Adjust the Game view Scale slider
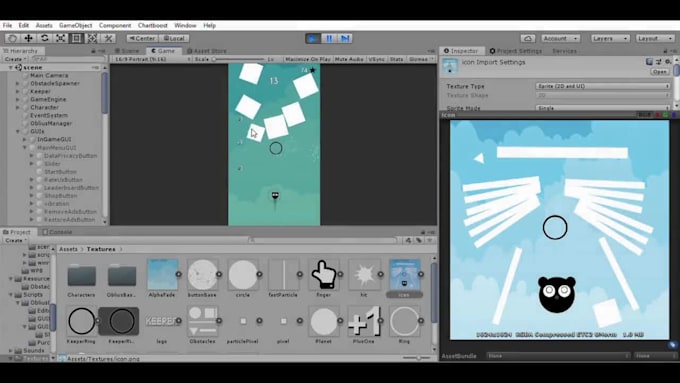Image resolution: width=680 pixels, height=383 pixels. (238, 59)
